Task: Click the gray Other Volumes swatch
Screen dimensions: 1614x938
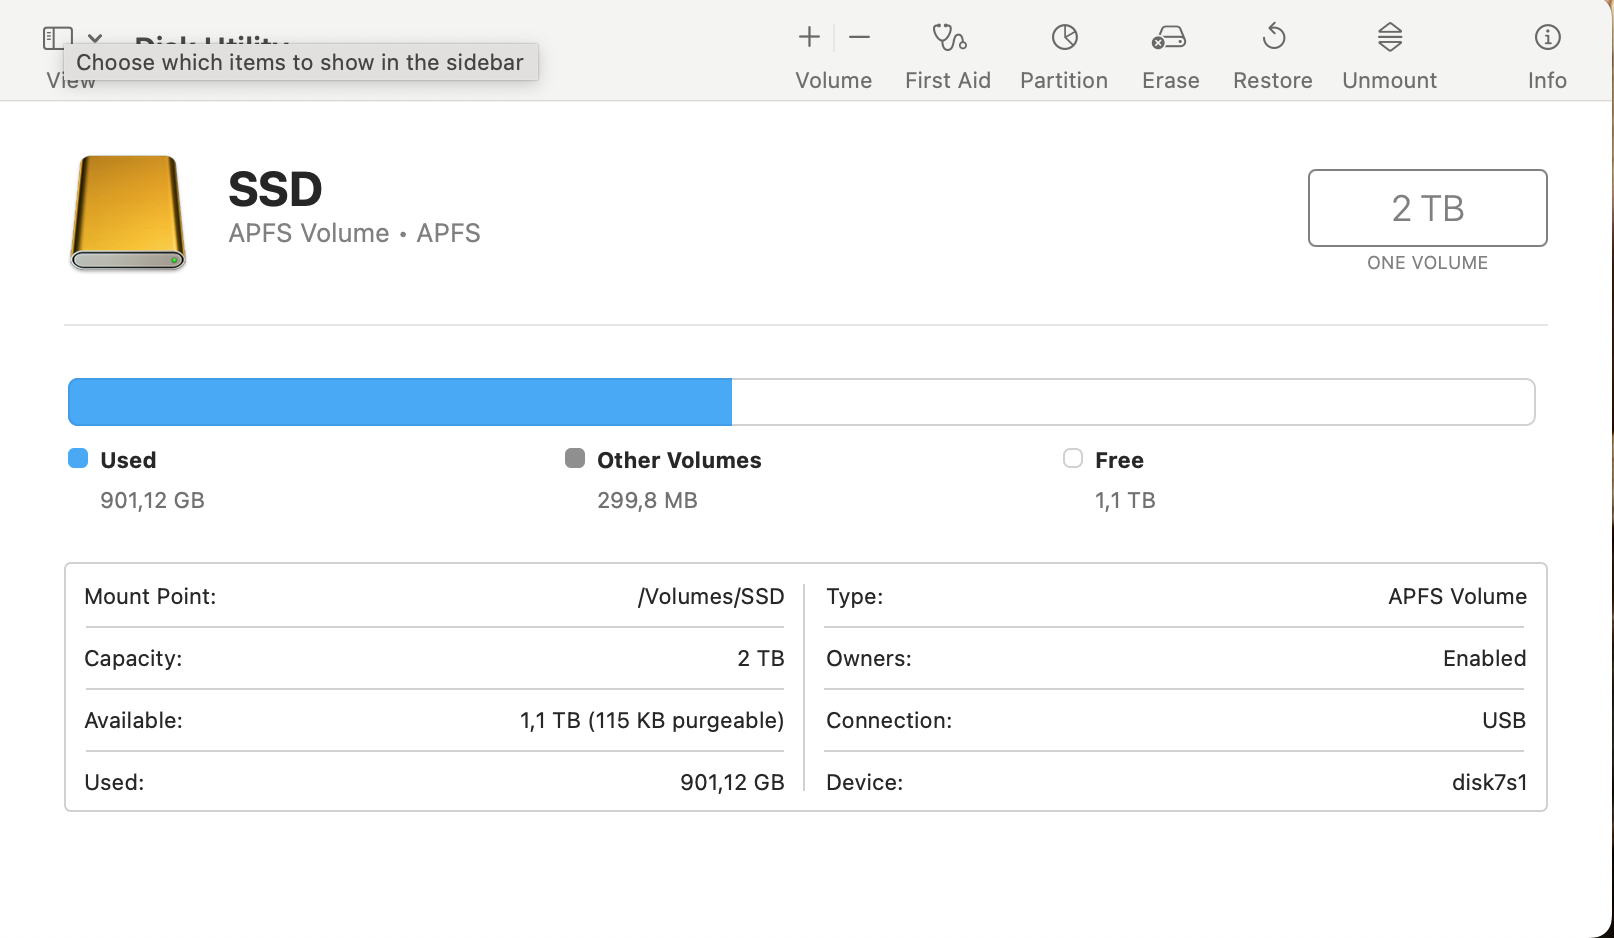Action: point(575,458)
